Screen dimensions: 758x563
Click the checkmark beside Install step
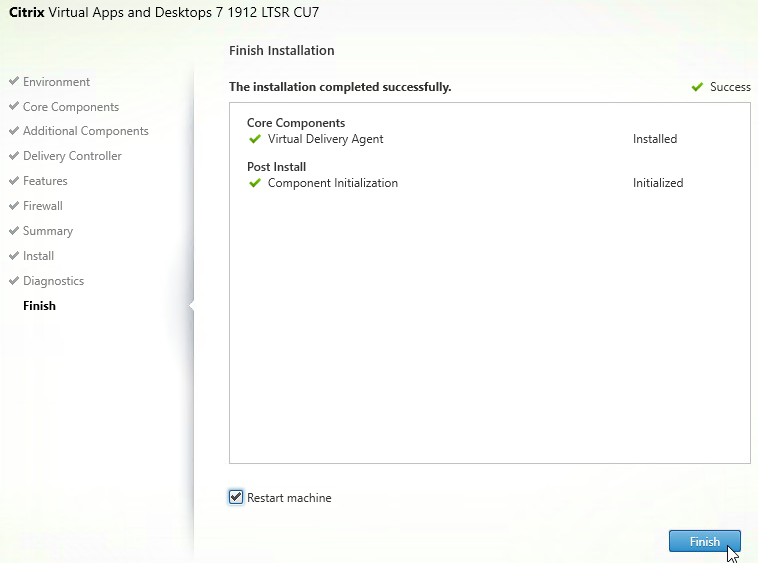14,256
